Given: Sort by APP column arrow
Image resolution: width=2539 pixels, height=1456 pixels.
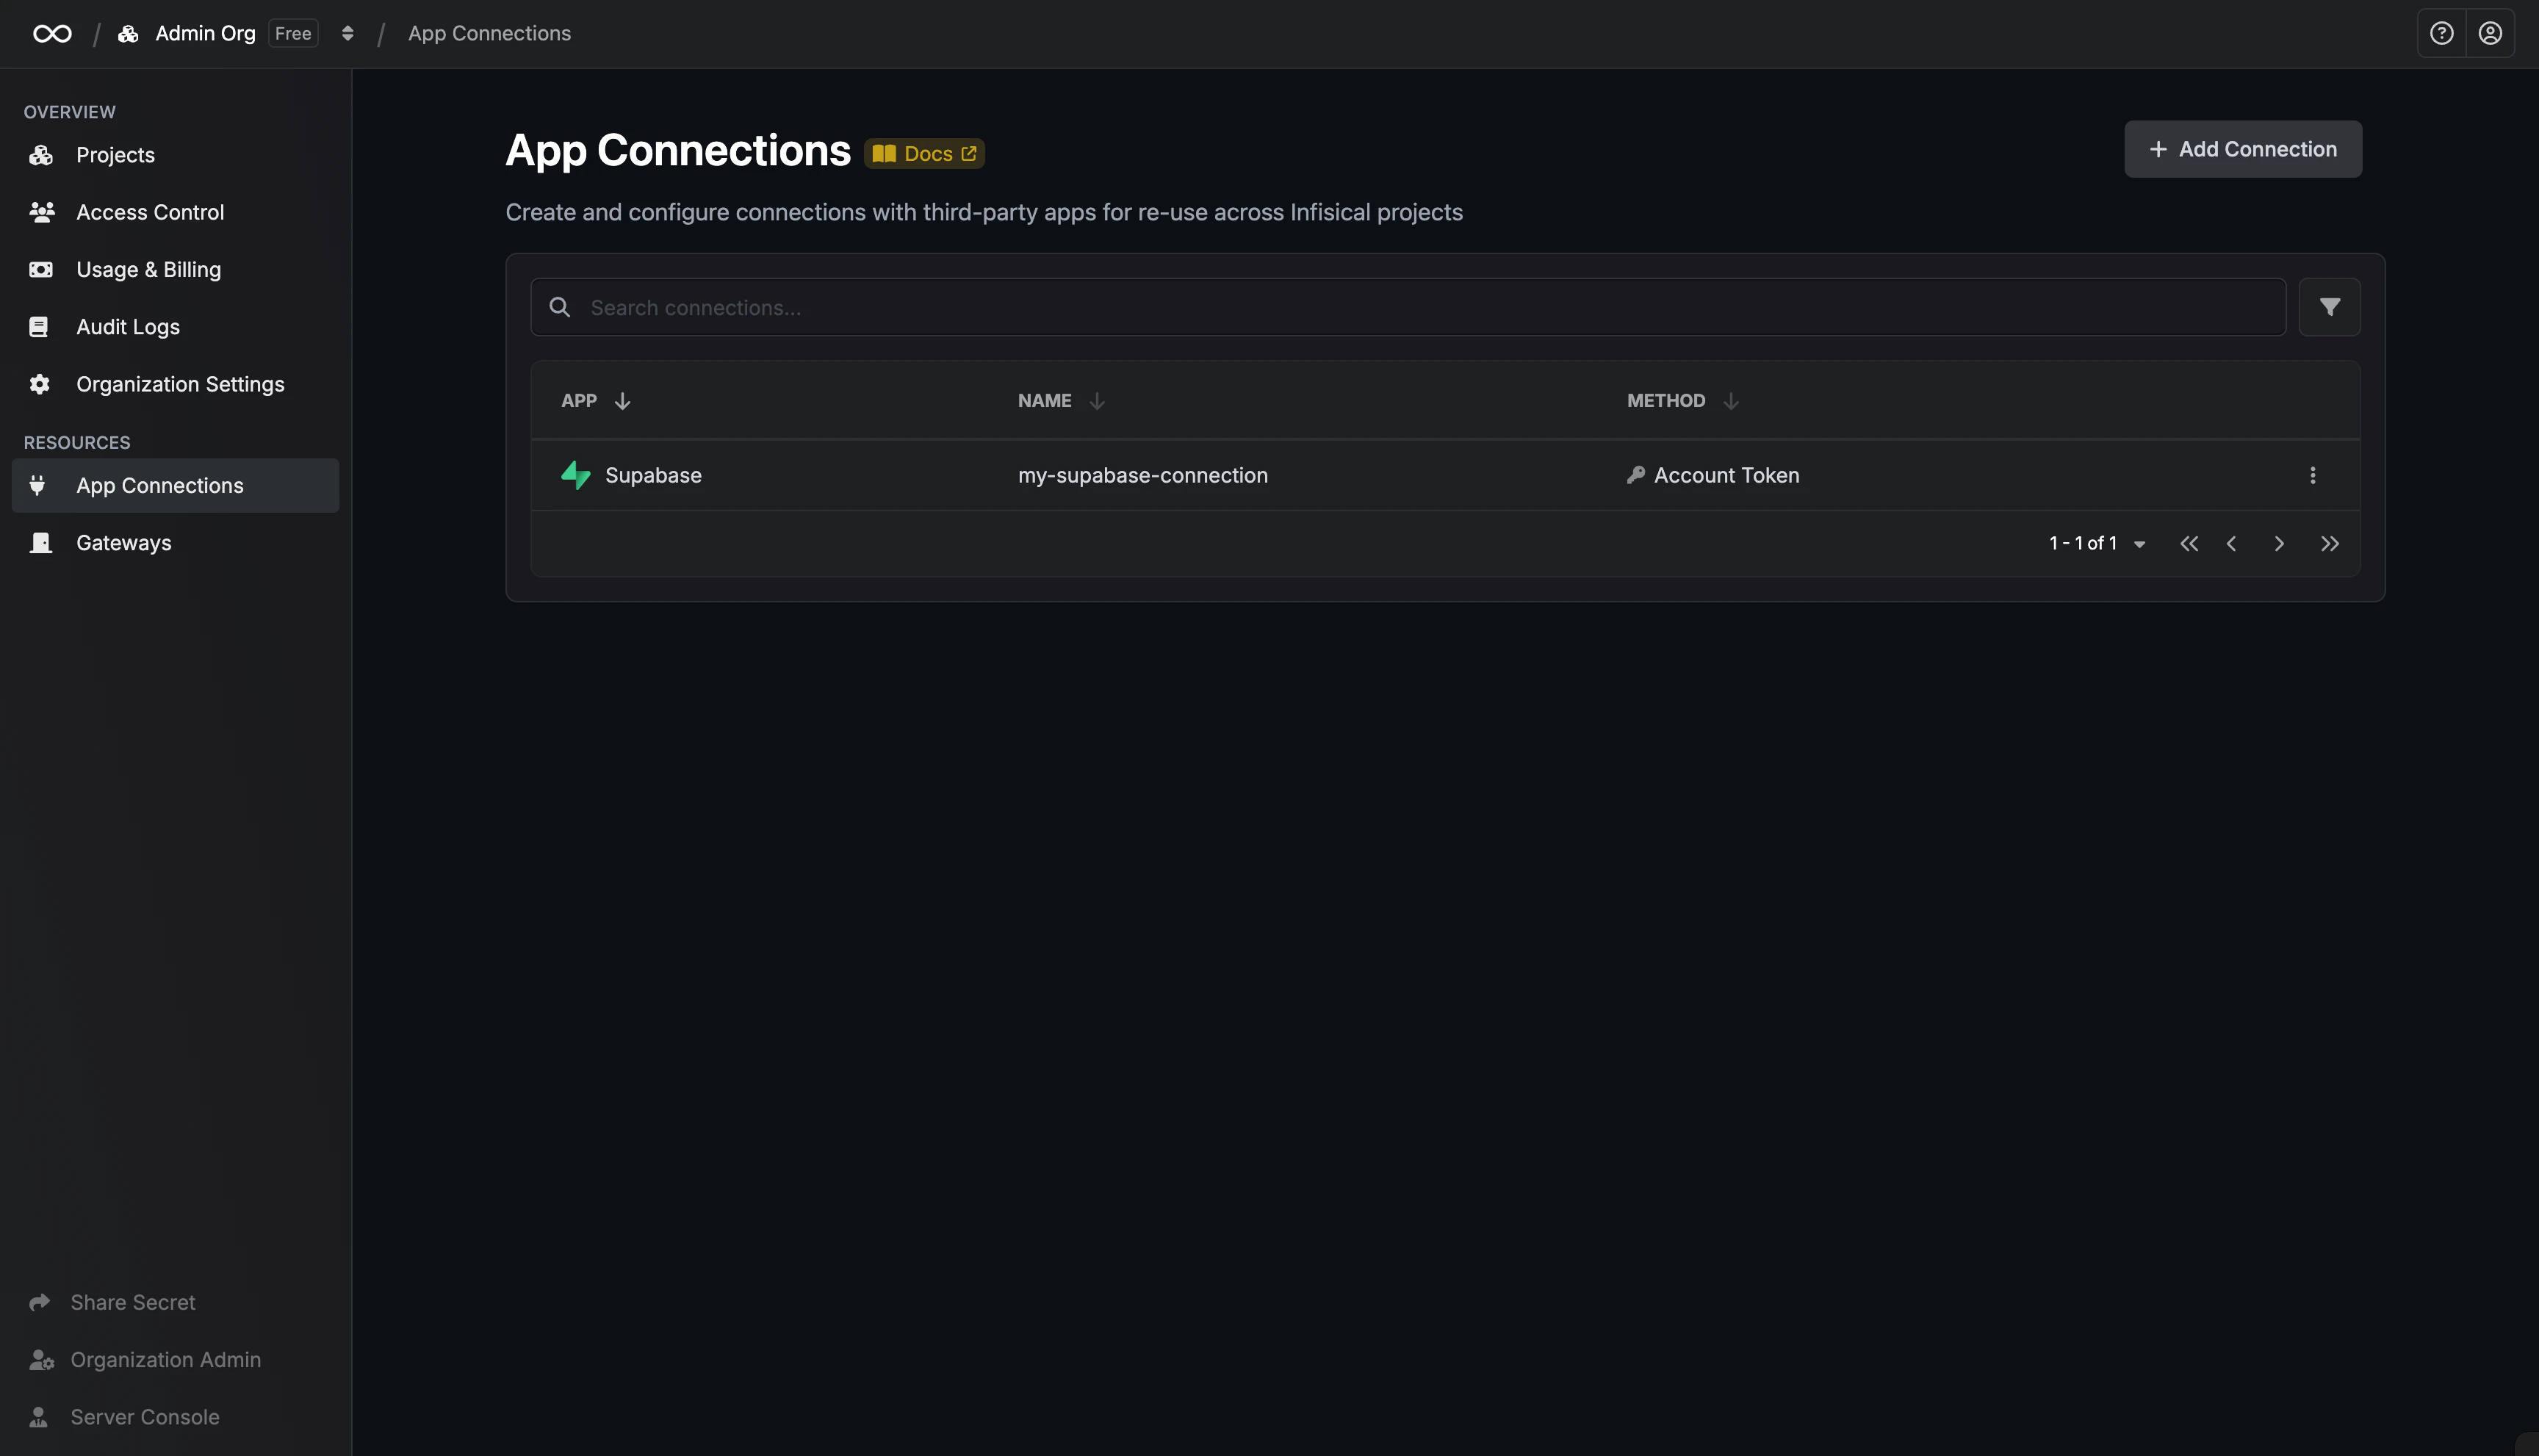Looking at the screenshot, I should pyautogui.click(x=622, y=401).
